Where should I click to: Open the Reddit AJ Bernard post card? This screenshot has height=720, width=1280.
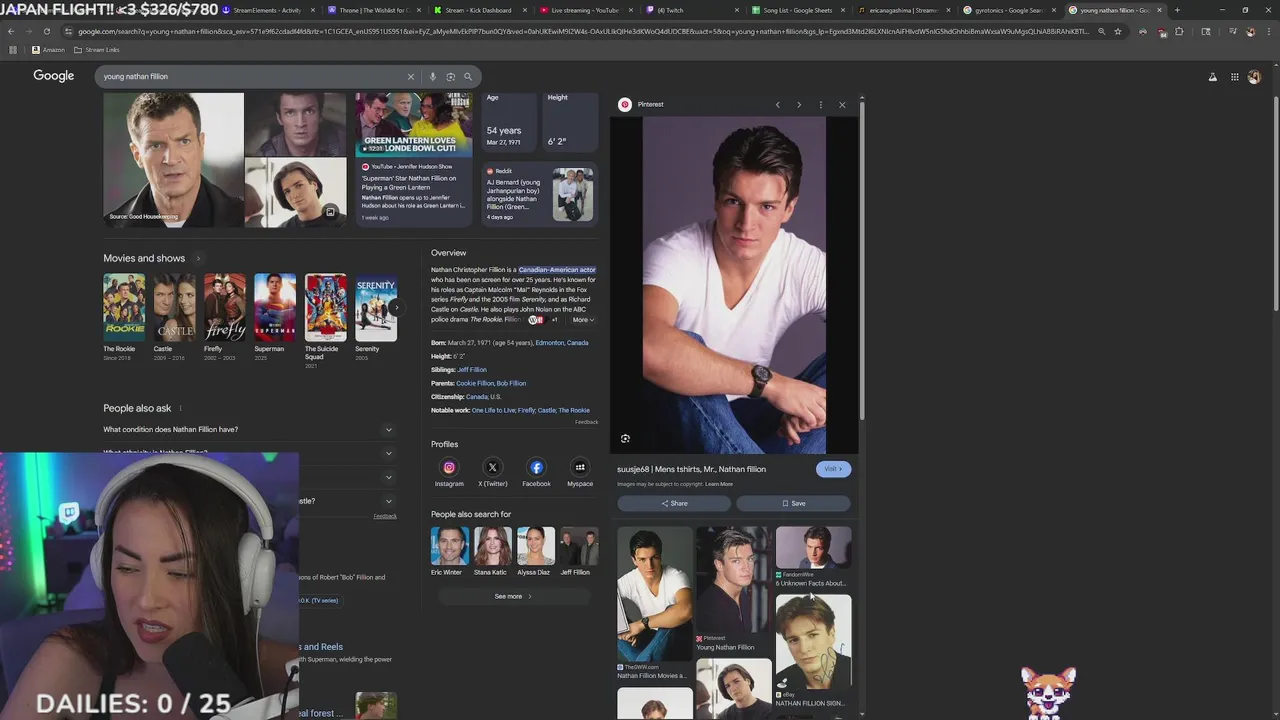pyautogui.click(x=539, y=194)
